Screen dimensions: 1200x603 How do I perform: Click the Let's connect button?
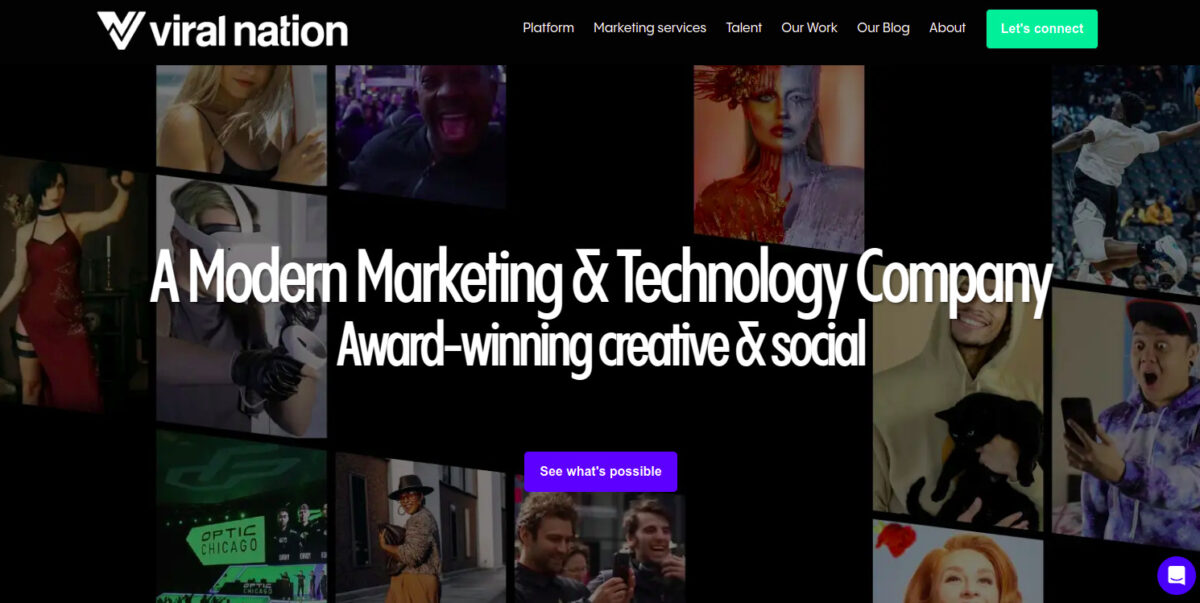(x=1042, y=29)
